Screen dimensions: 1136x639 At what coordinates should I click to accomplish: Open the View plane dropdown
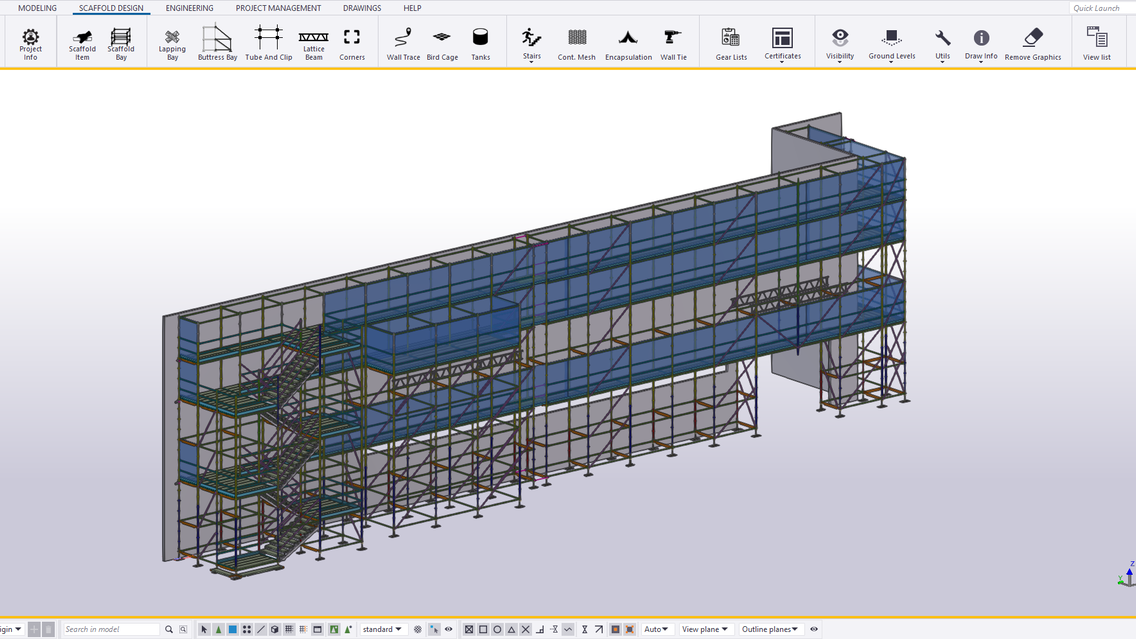(705, 629)
